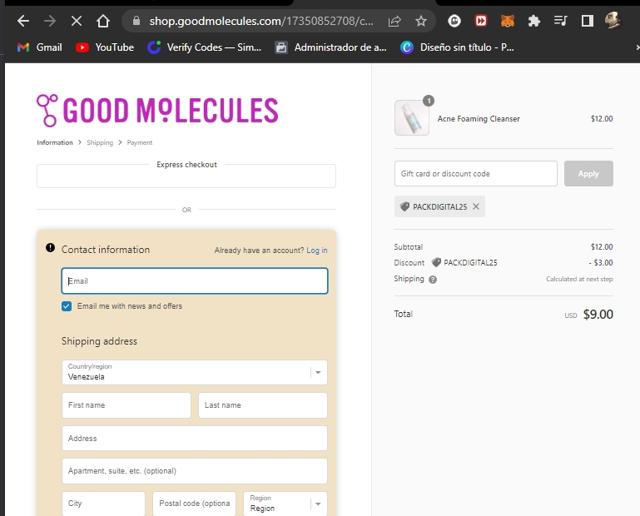View site security lock info
The width and height of the screenshot is (640, 516).
click(137, 21)
